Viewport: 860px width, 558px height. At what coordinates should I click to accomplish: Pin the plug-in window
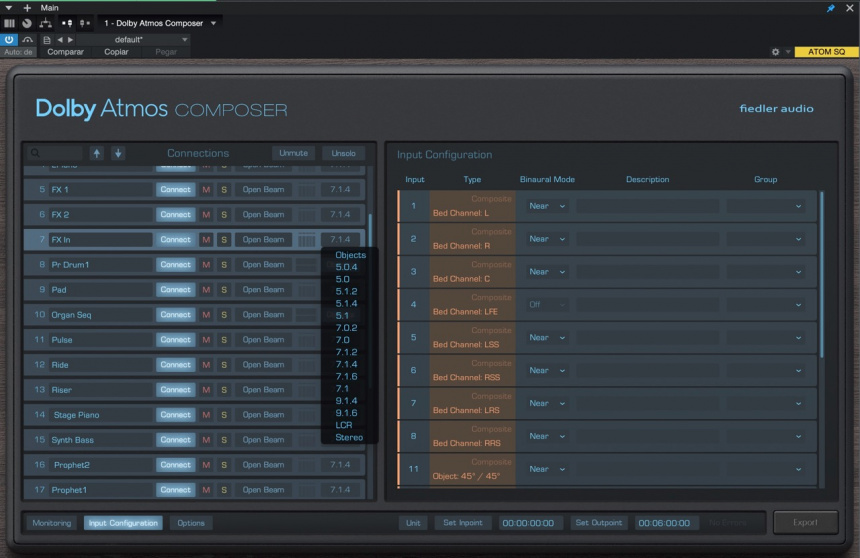[x=830, y=8]
